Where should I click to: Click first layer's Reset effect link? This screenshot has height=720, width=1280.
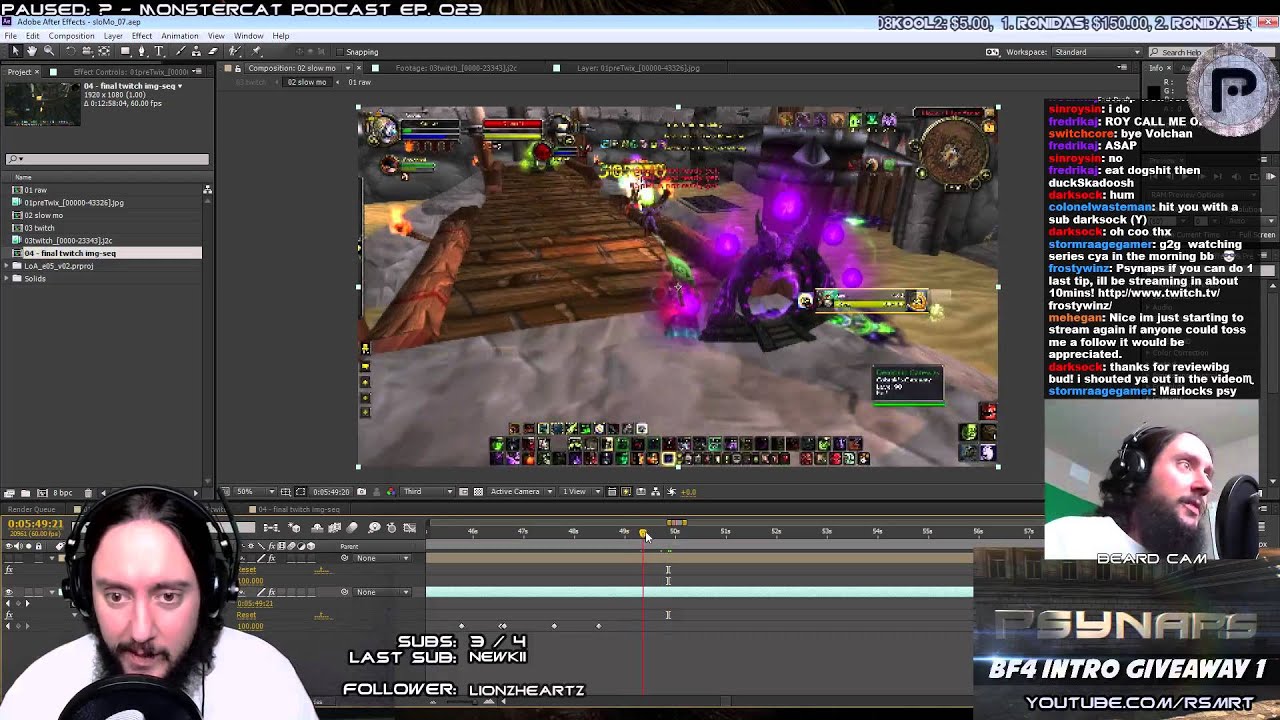(x=247, y=570)
